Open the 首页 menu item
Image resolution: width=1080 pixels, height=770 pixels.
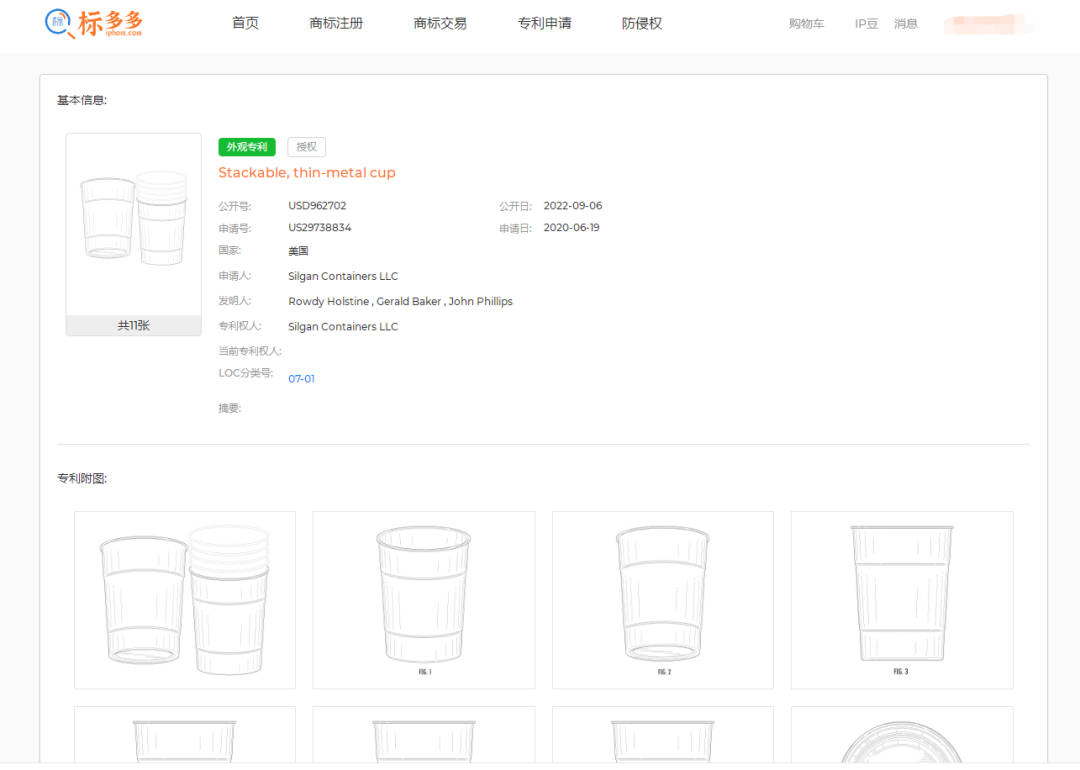click(245, 23)
